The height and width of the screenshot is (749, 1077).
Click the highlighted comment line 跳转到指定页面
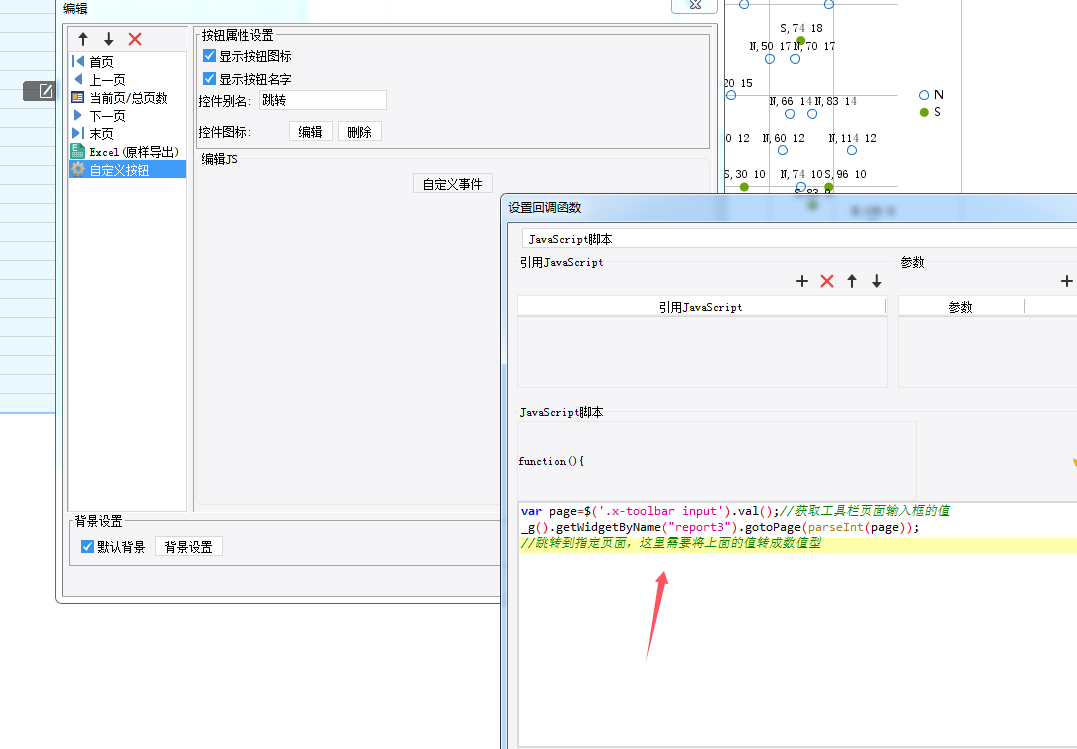click(x=670, y=543)
